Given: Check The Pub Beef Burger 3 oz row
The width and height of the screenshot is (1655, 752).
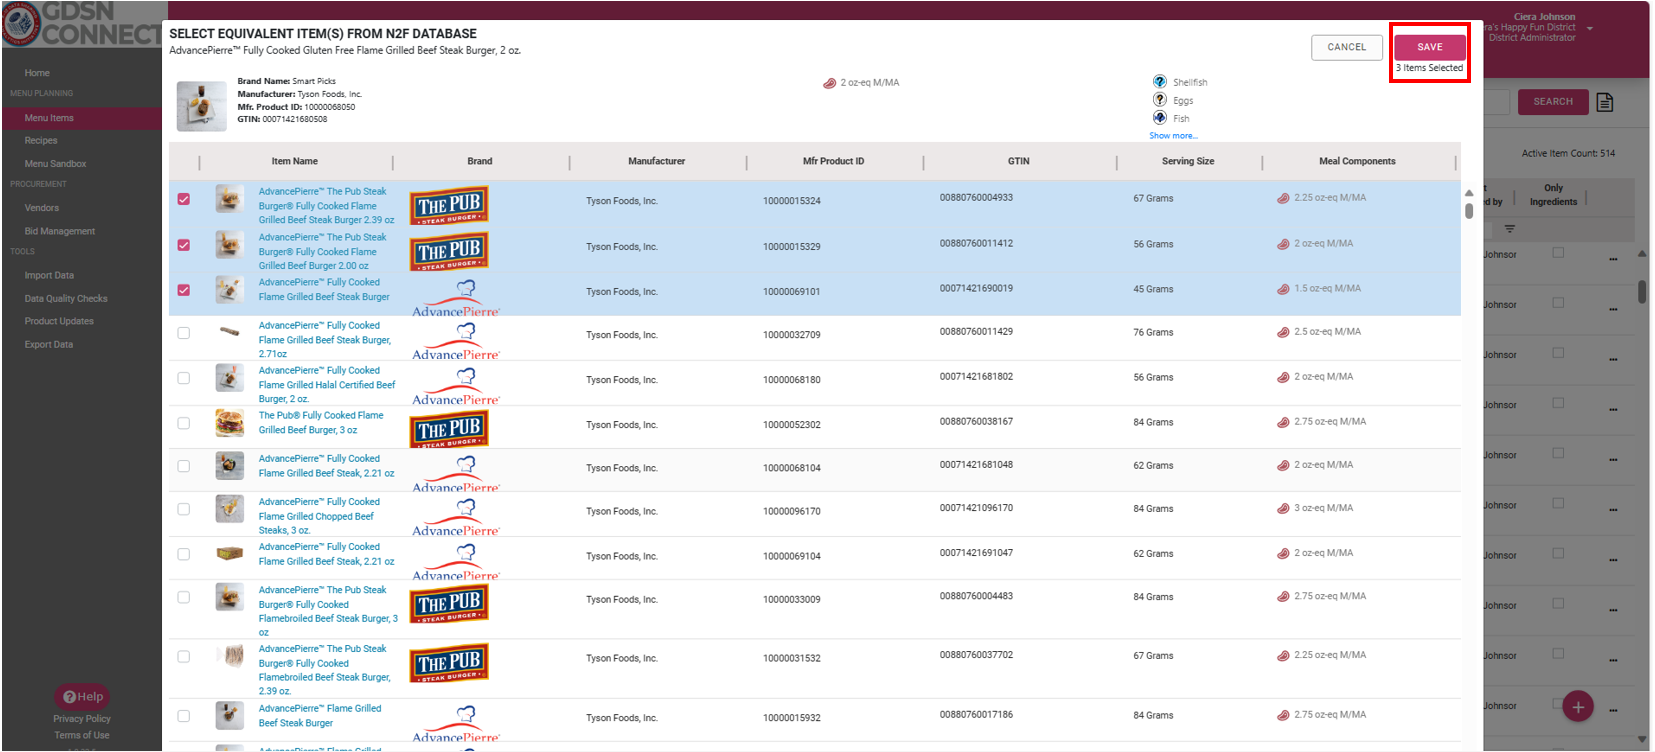Looking at the screenshot, I should coord(184,423).
